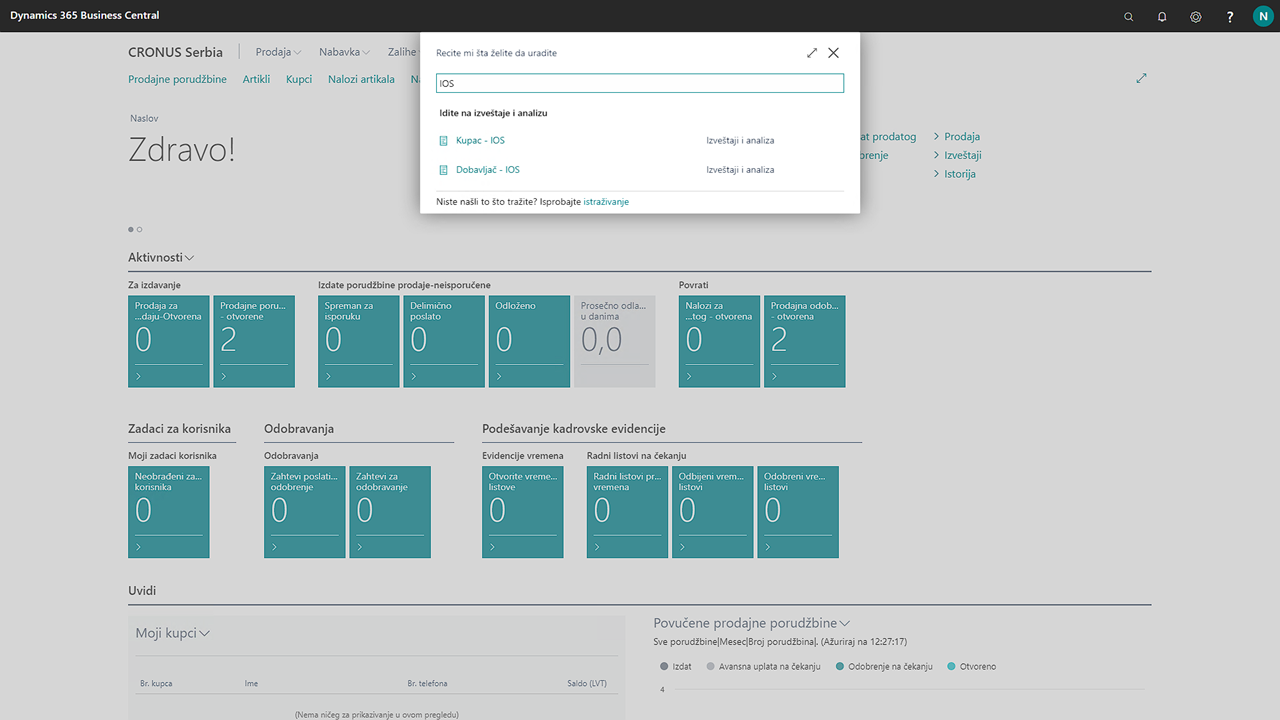1280x720 pixels.
Task: Click report icon beside Dobavljač - IOS
Action: (x=444, y=170)
